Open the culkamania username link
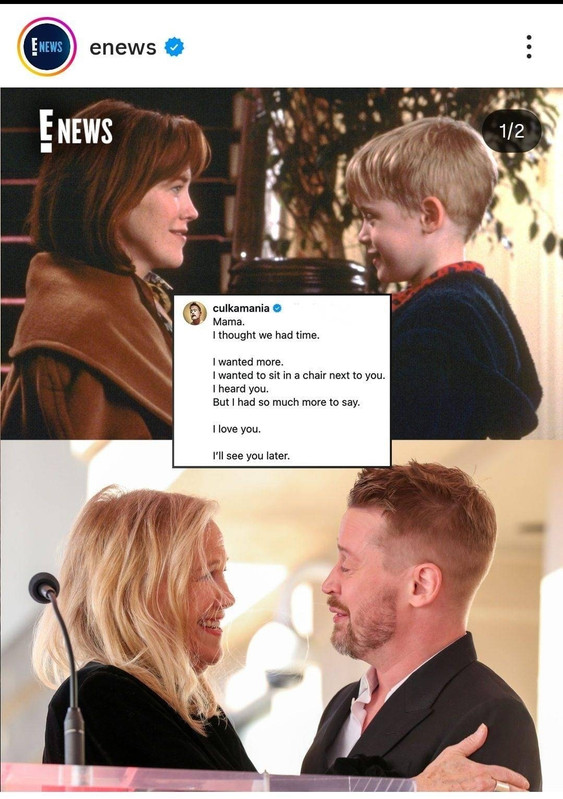The image size is (563, 799). tap(241, 308)
